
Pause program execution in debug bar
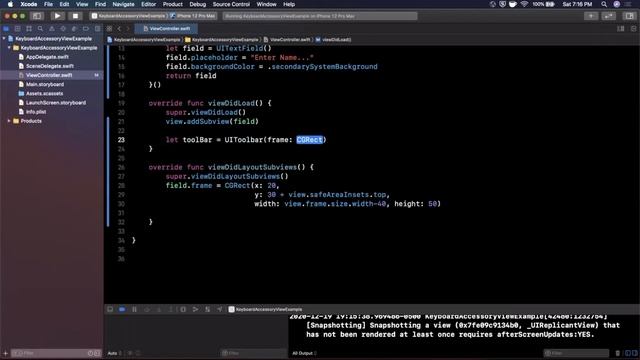(134, 309)
